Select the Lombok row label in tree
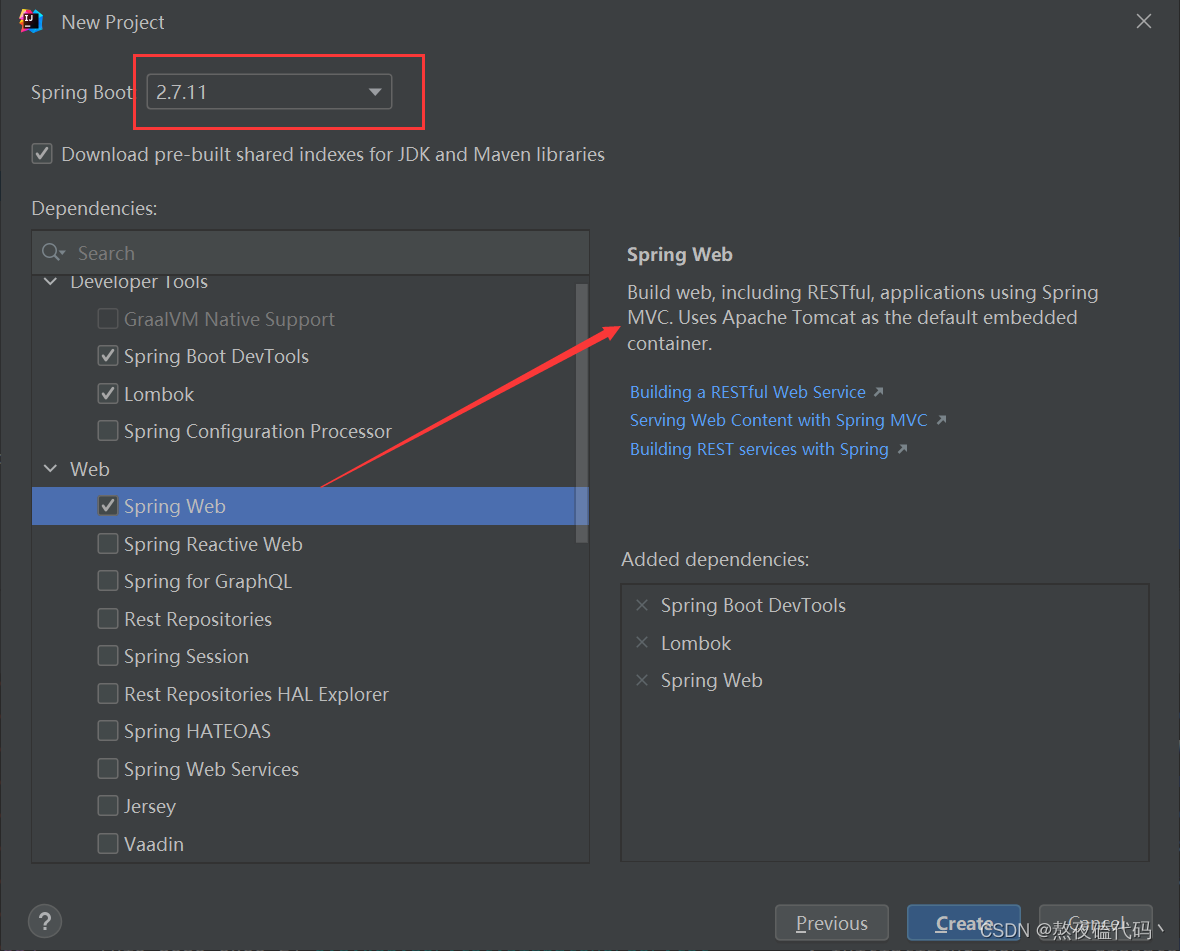 point(159,393)
